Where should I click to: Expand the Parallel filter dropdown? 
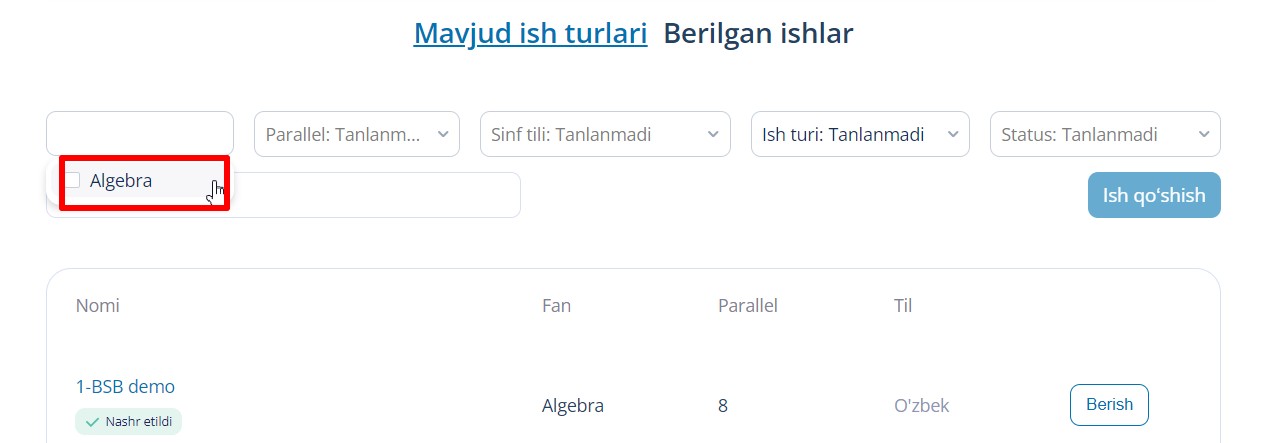pyautogui.click(x=356, y=134)
